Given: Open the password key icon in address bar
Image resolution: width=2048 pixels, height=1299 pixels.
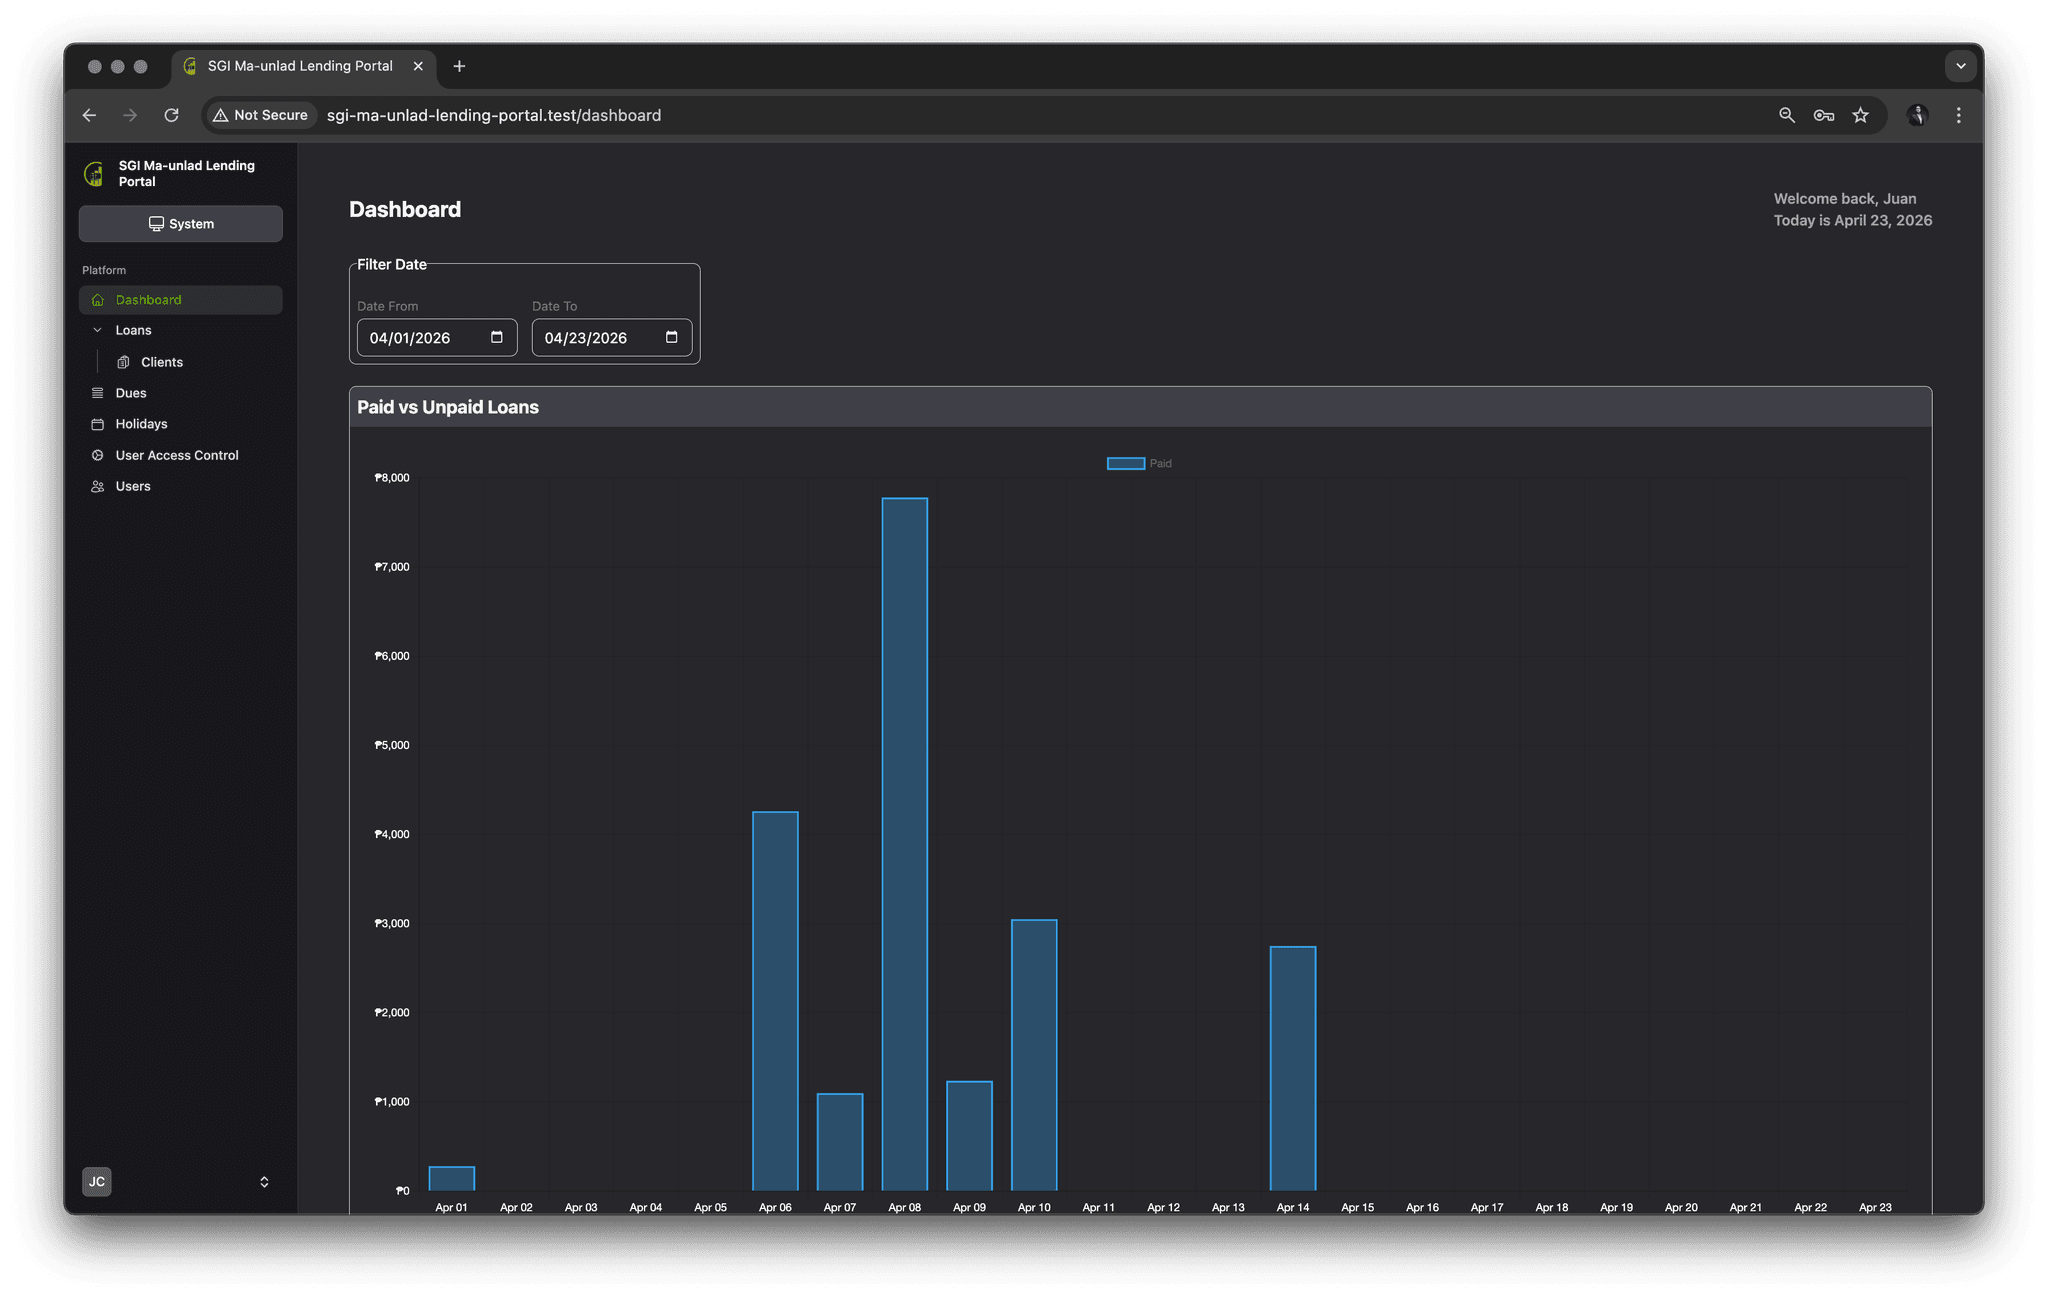Looking at the screenshot, I should pos(1824,115).
